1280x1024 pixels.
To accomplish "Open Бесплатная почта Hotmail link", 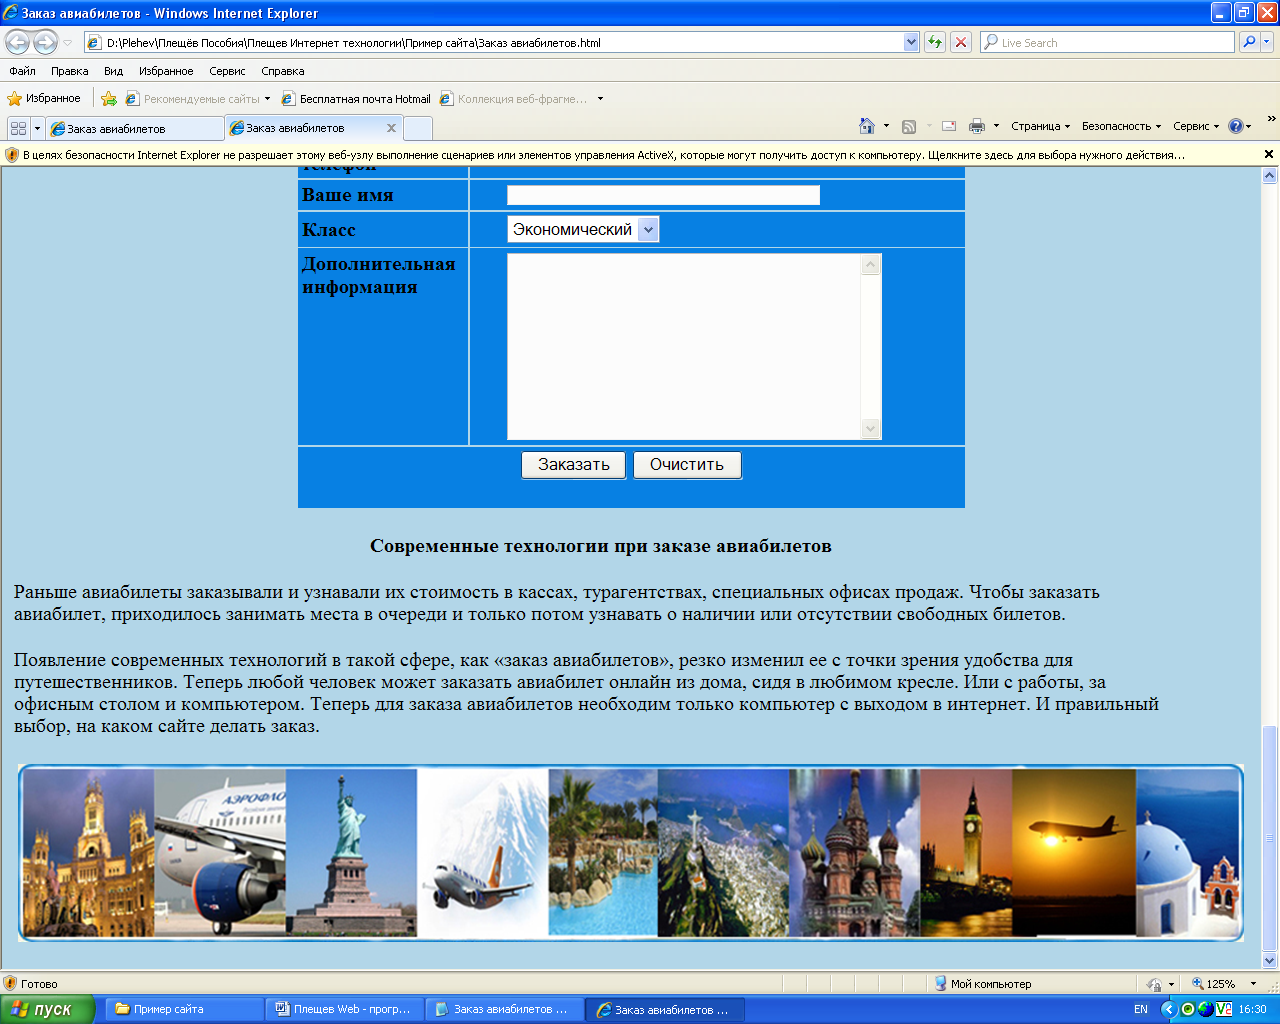I will (357, 98).
